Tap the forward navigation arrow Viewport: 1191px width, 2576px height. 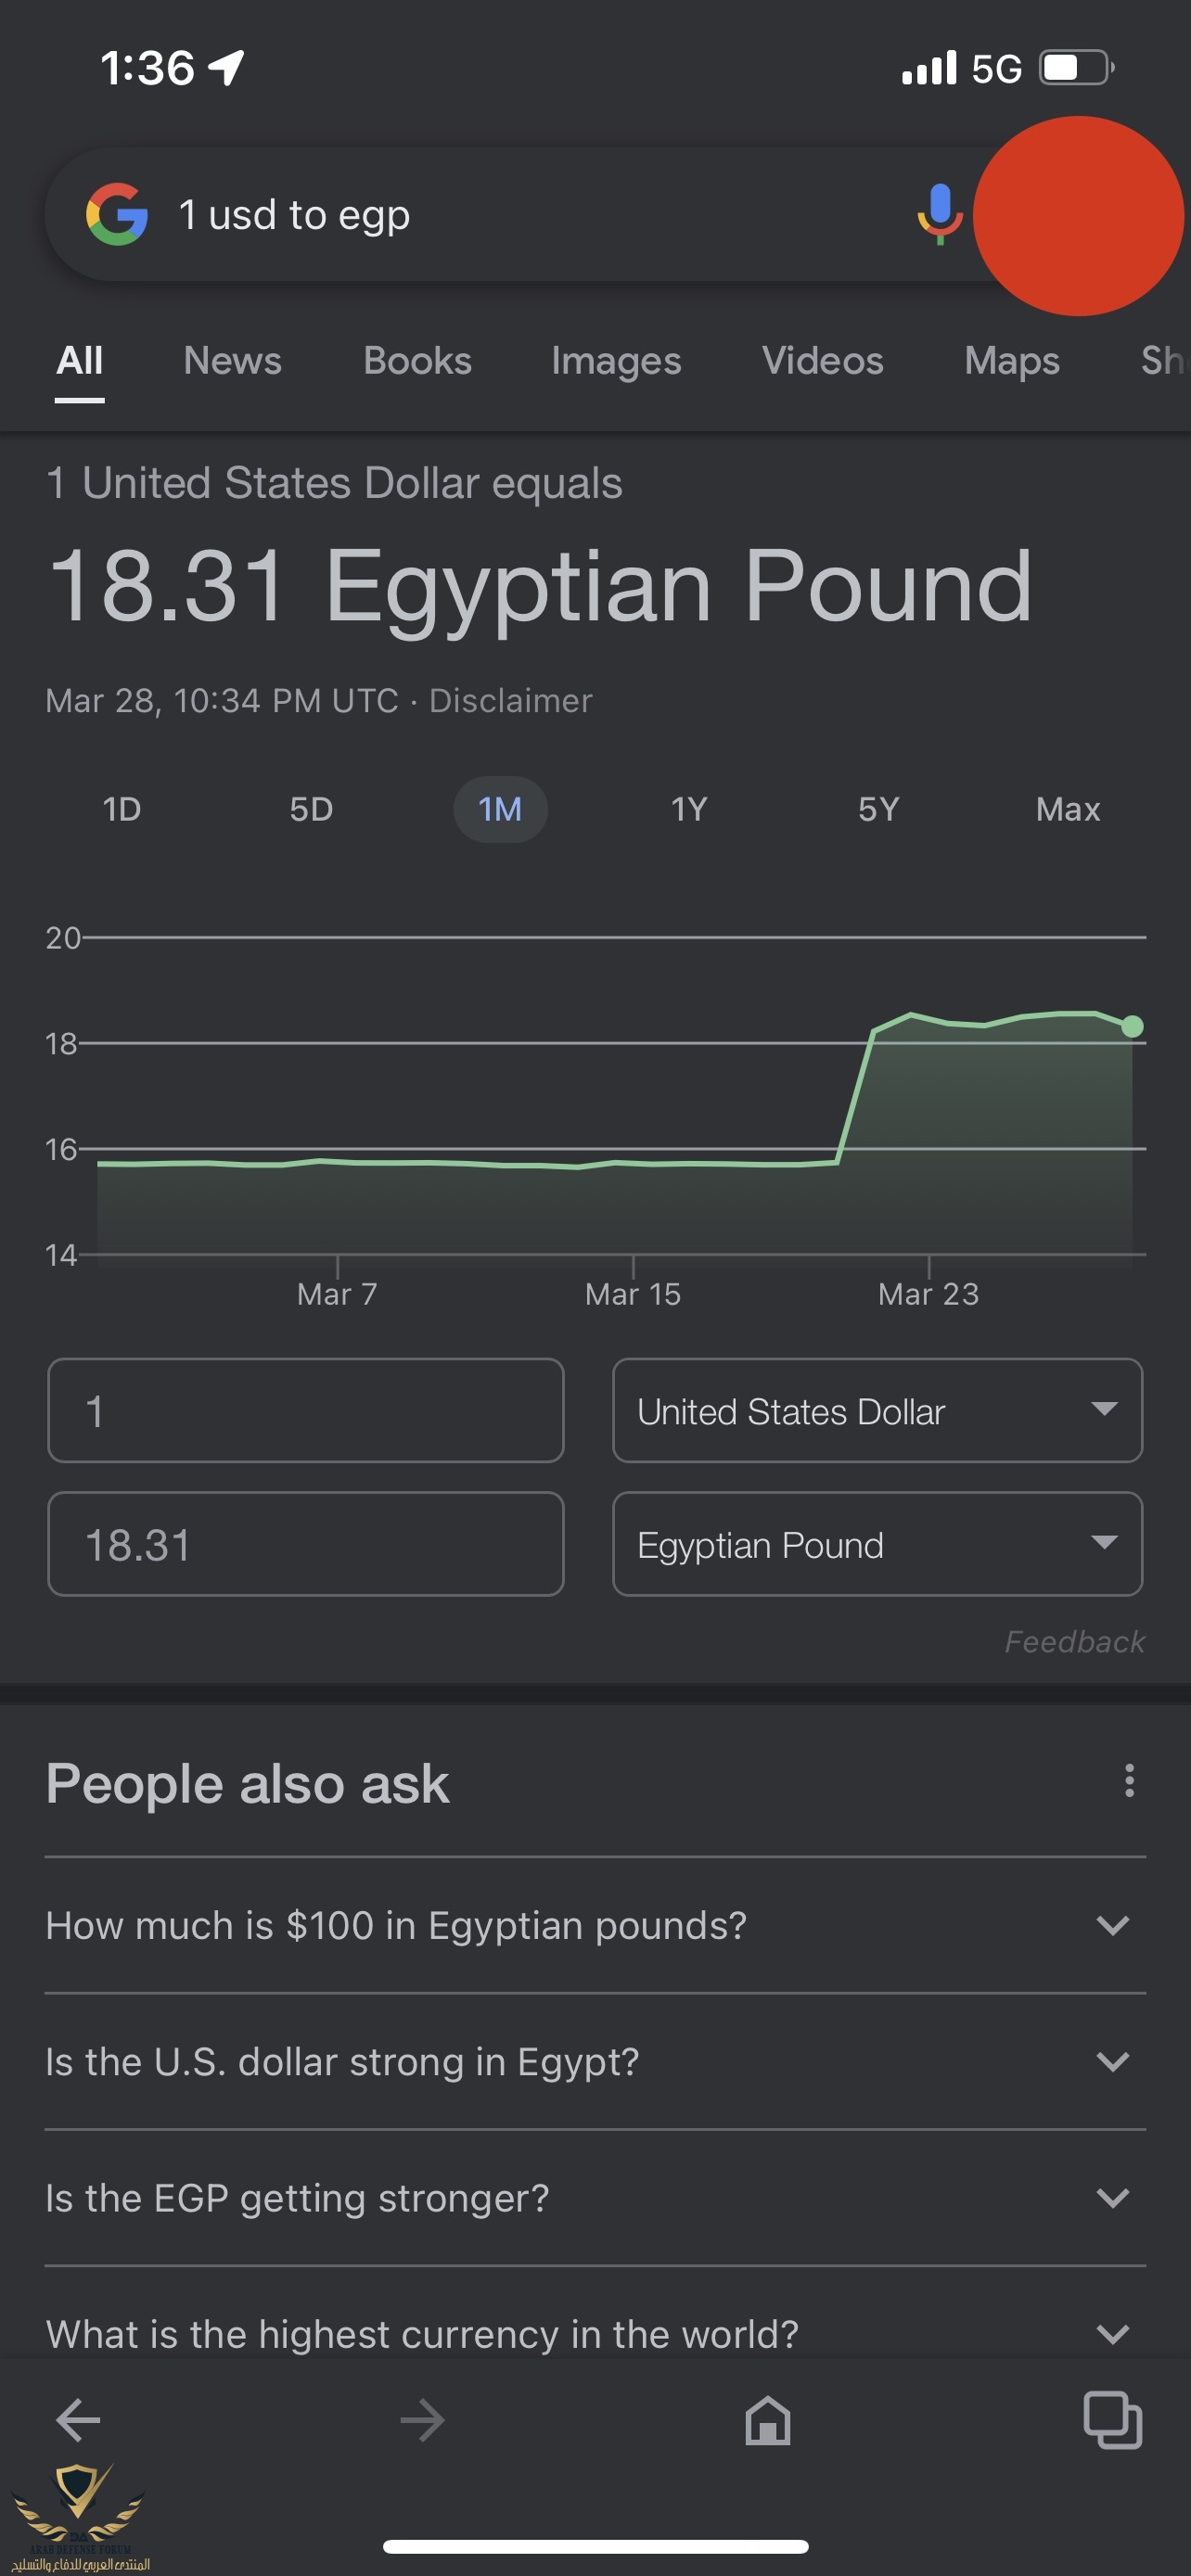(x=422, y=2421)
